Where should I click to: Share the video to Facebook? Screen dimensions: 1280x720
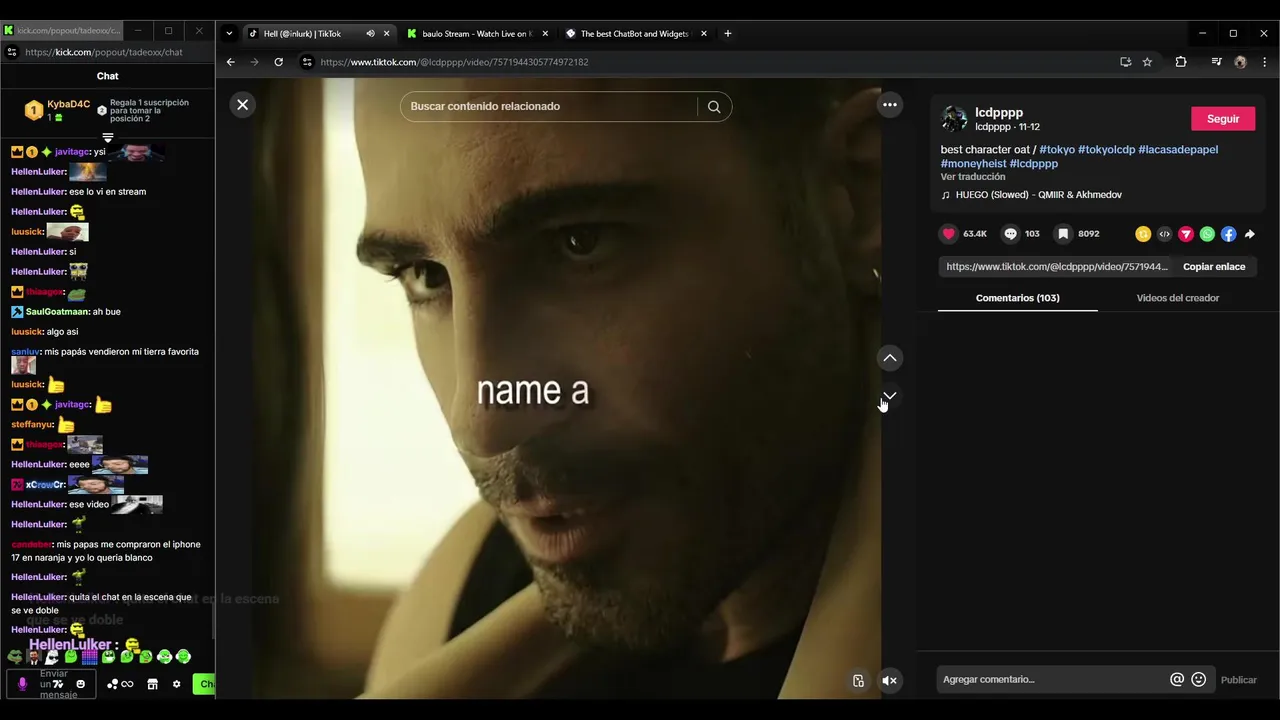point(1228,234)
